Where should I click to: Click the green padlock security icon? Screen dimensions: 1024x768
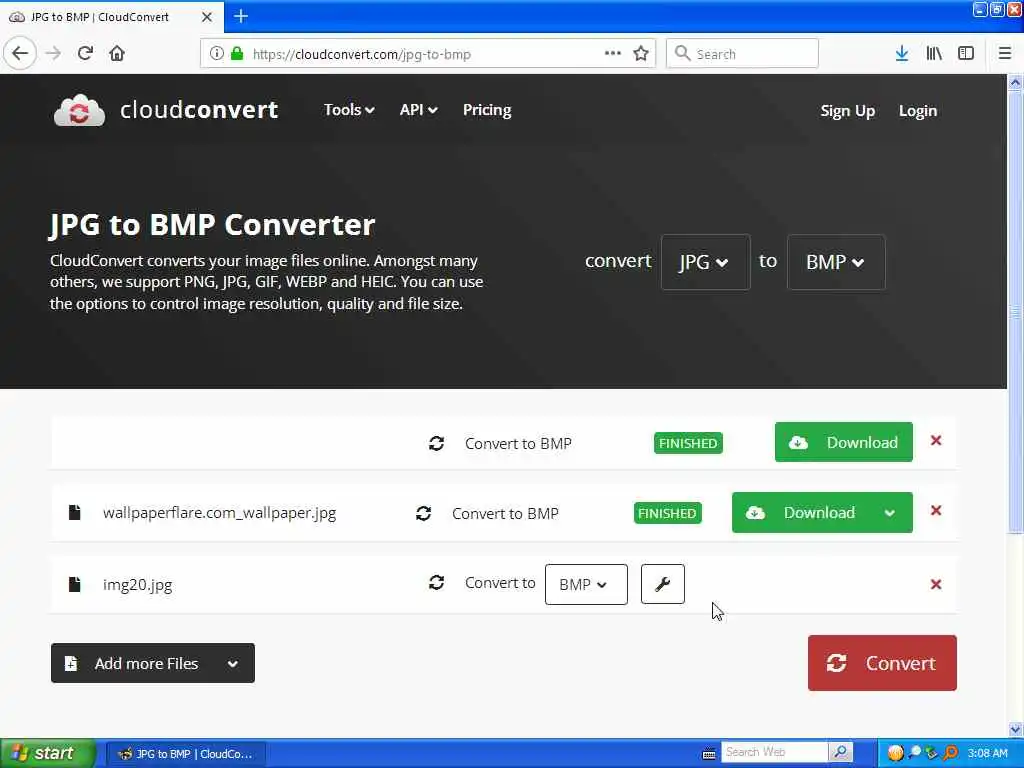pos(237,54)
